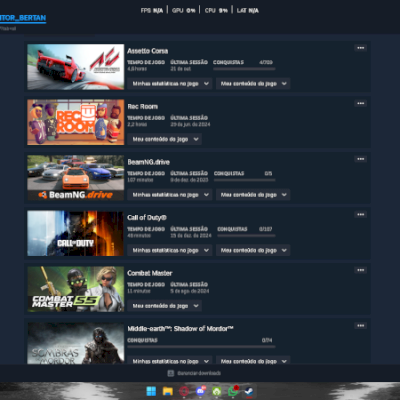This screenshot has height=400, width=400.
Task: Click the CPU usage overlay readout
Action: tap(216, 11)
